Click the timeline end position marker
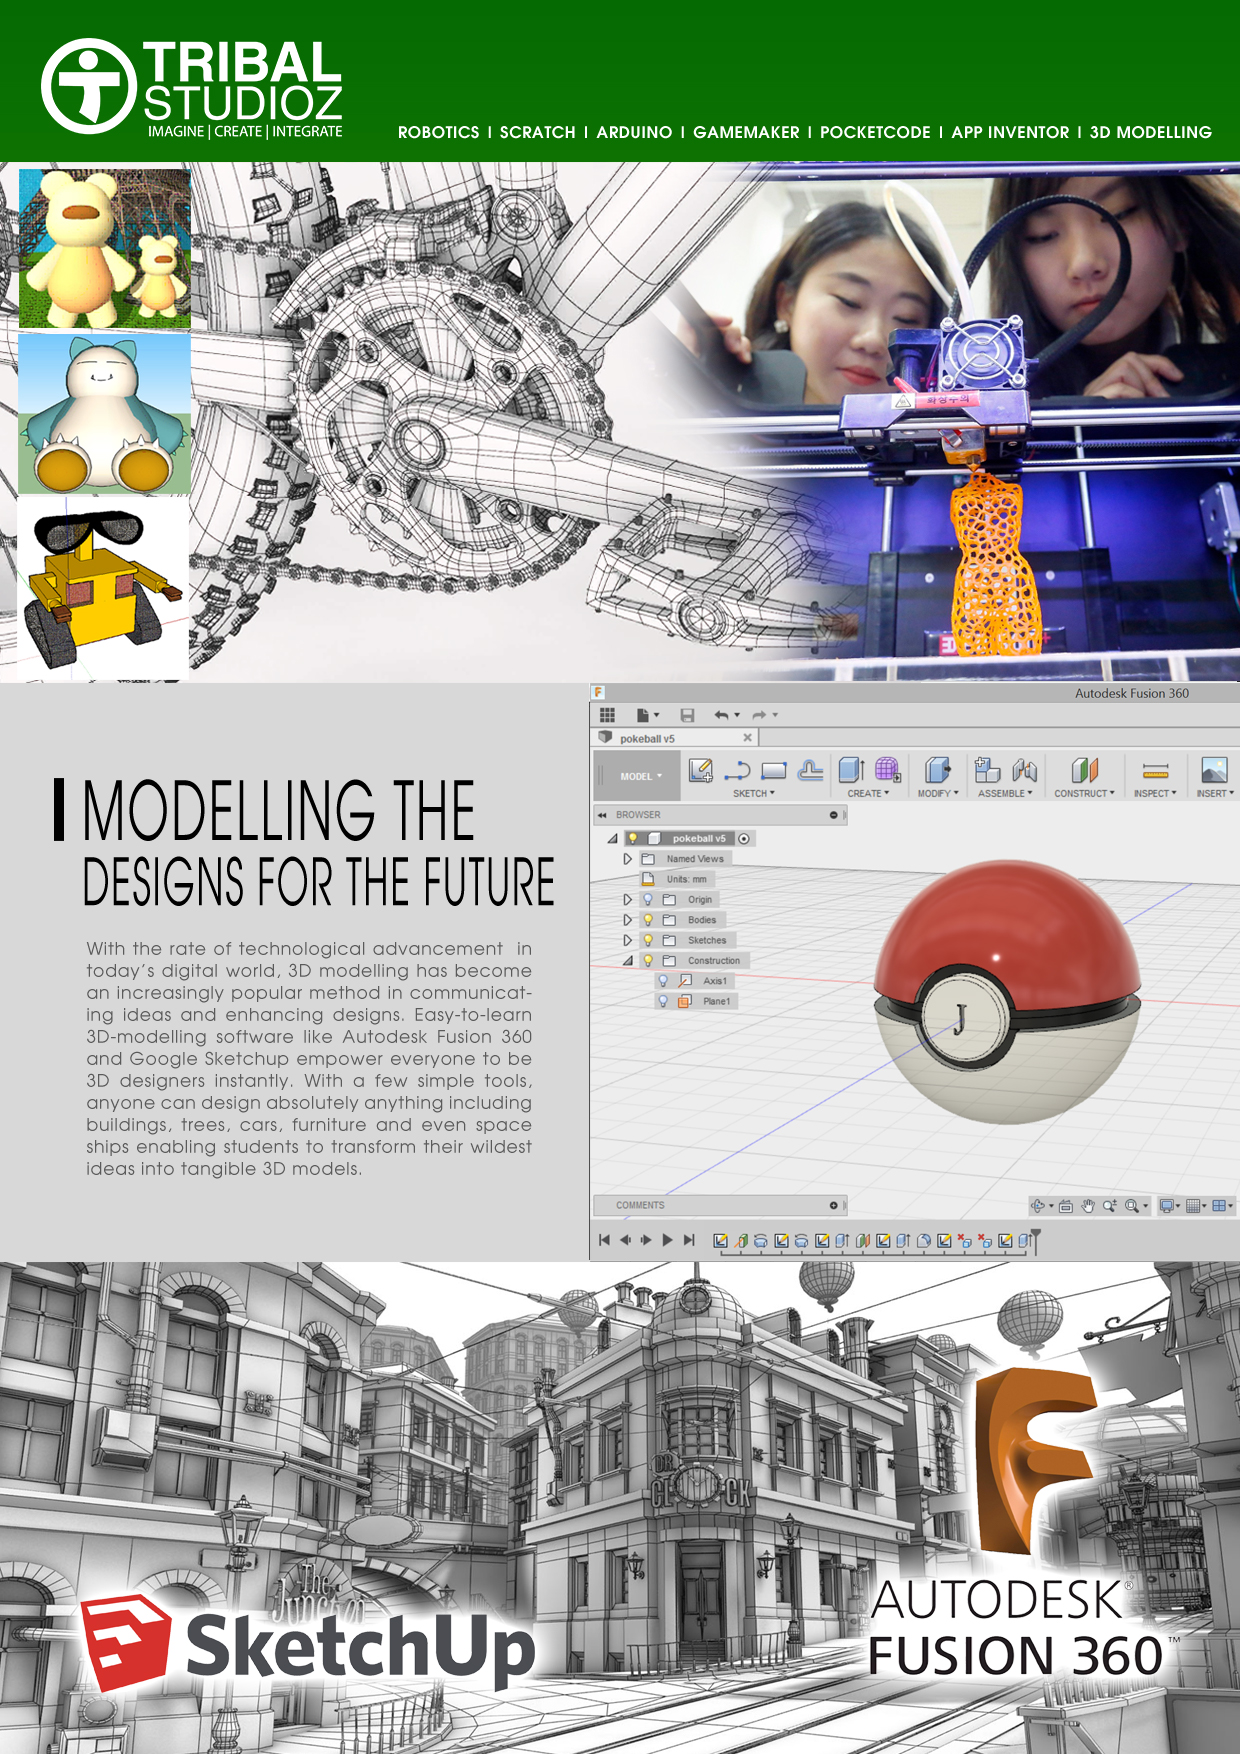The height and width of the screenshot is (1754, 1240). click(1036, 1240)
